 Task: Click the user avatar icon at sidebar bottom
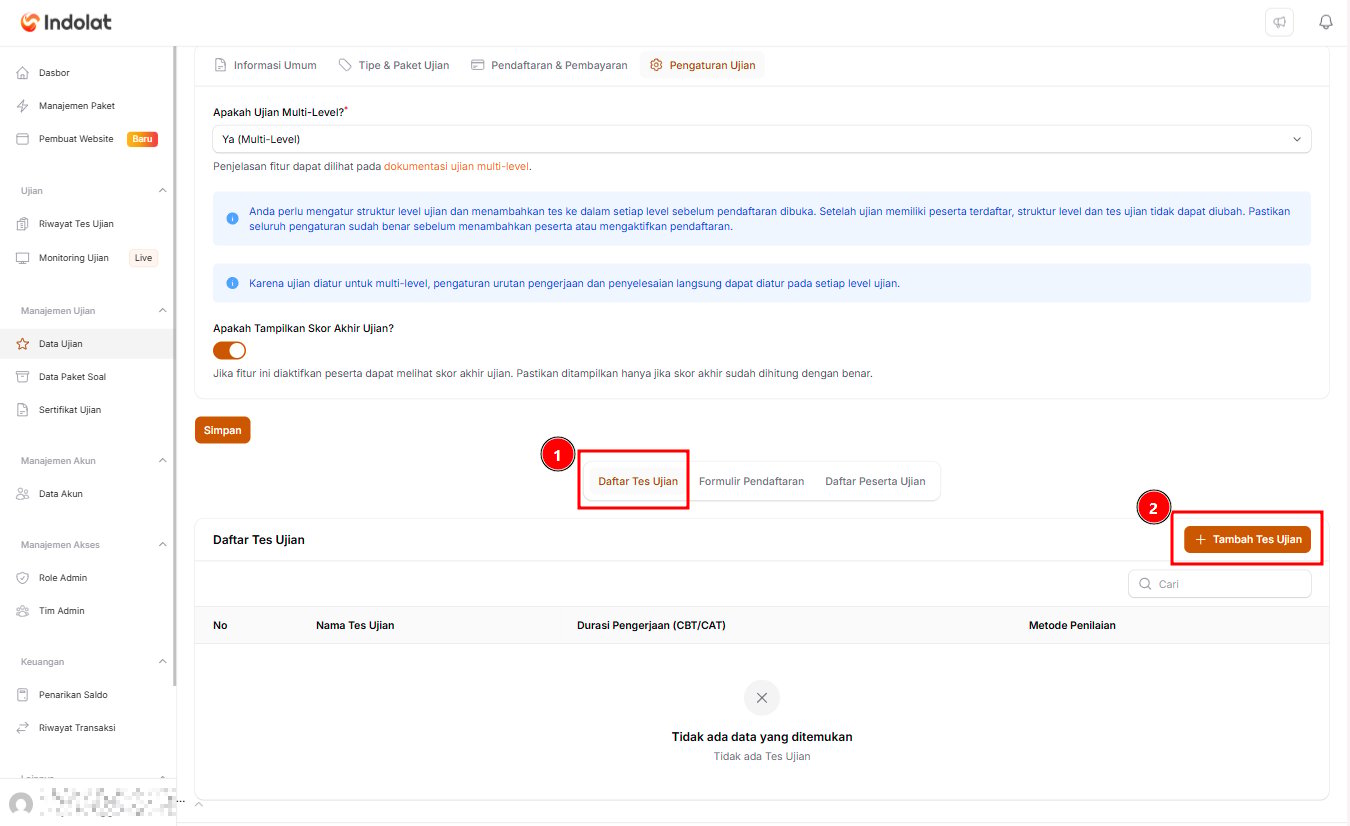point(20,805)
